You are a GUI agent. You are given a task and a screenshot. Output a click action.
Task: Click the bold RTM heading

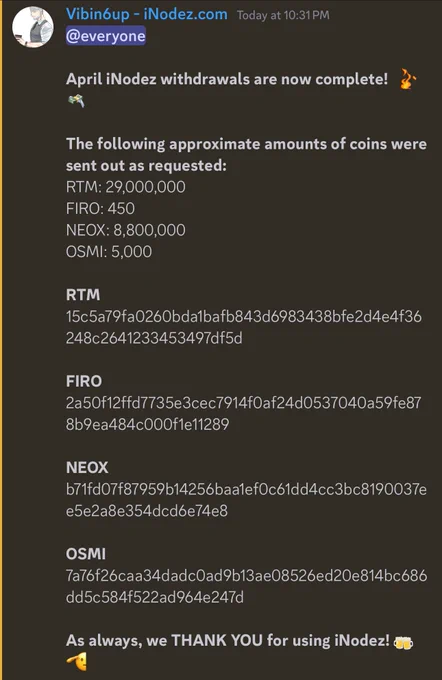click(x=83, y=295)
